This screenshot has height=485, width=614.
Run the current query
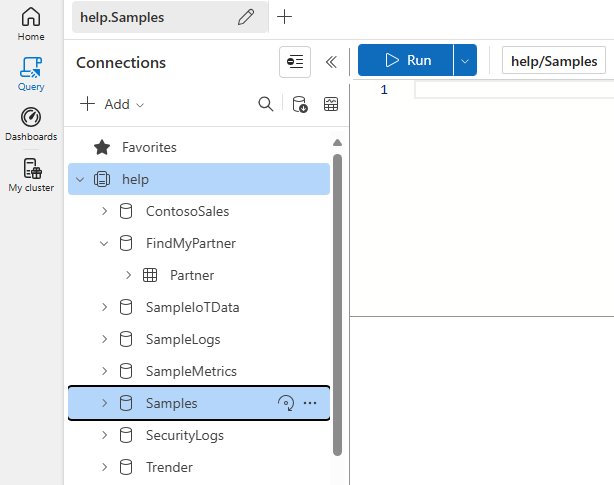point(406,60)
